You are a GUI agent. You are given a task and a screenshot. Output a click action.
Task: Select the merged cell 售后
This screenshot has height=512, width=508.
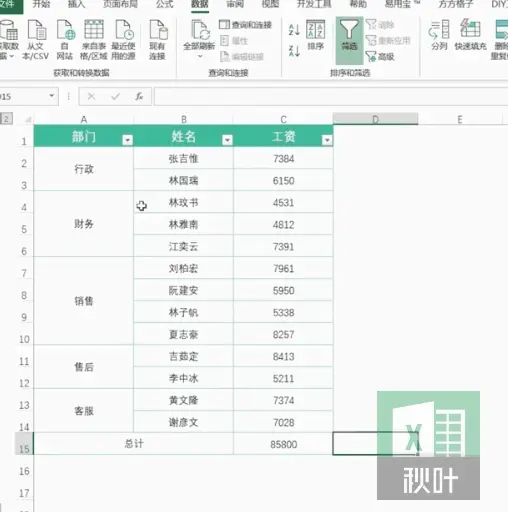click(84, 367)
